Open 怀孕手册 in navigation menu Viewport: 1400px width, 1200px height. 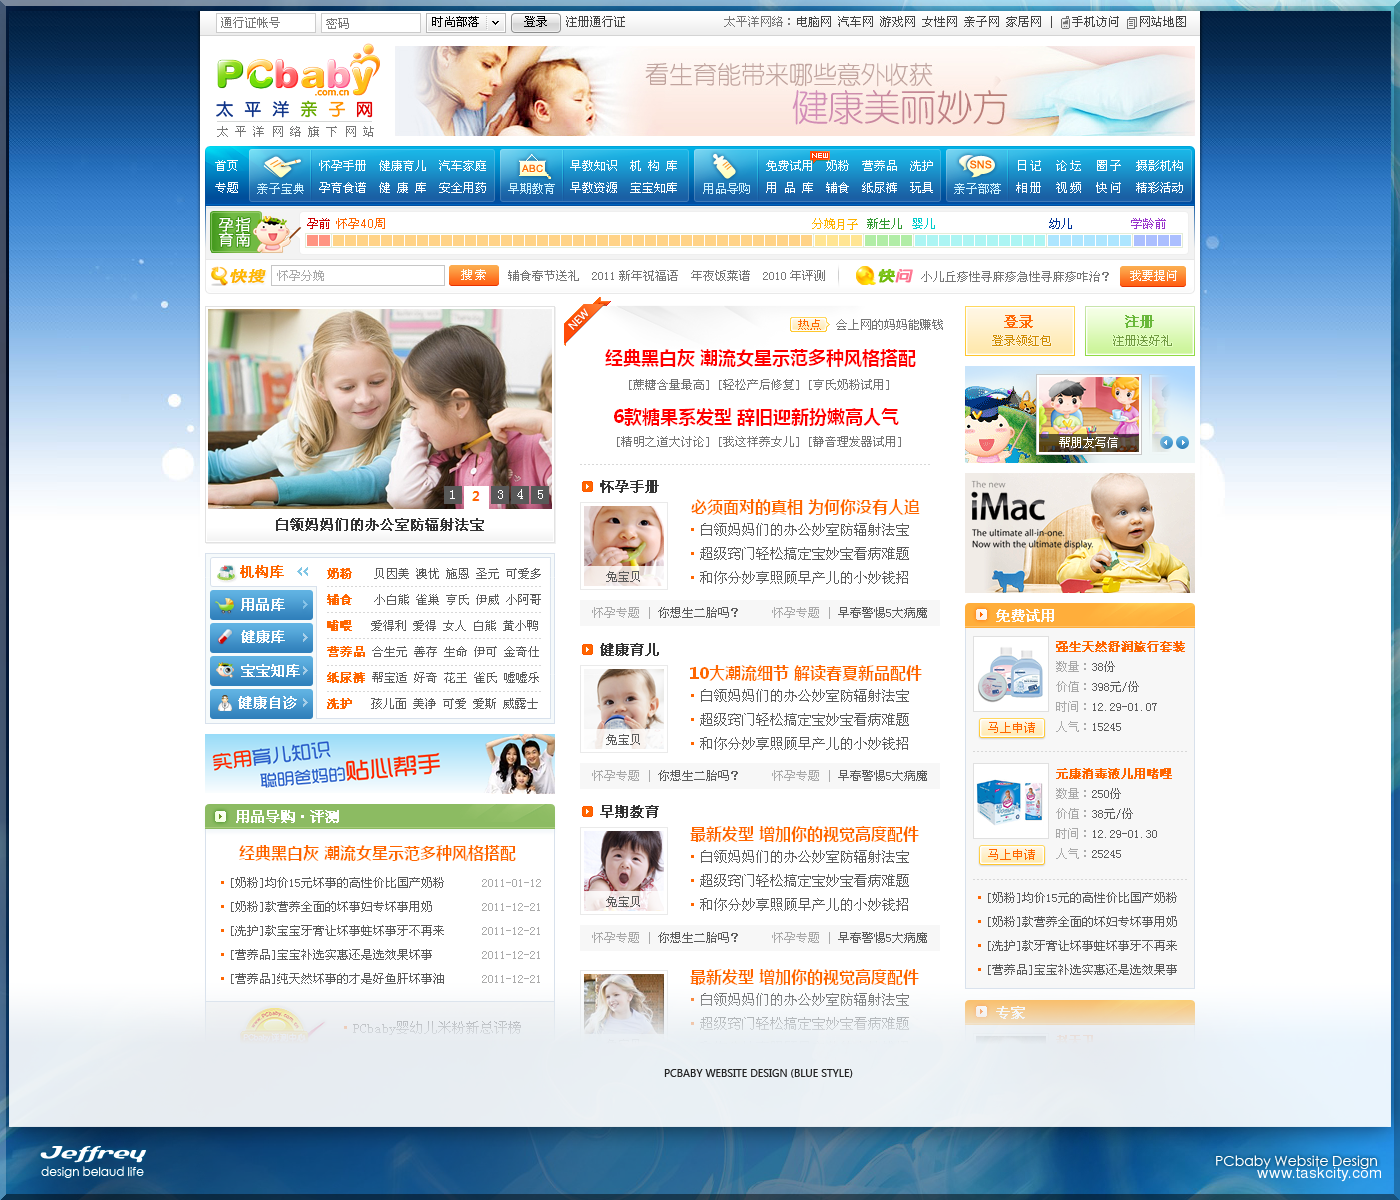click(342, 166)
